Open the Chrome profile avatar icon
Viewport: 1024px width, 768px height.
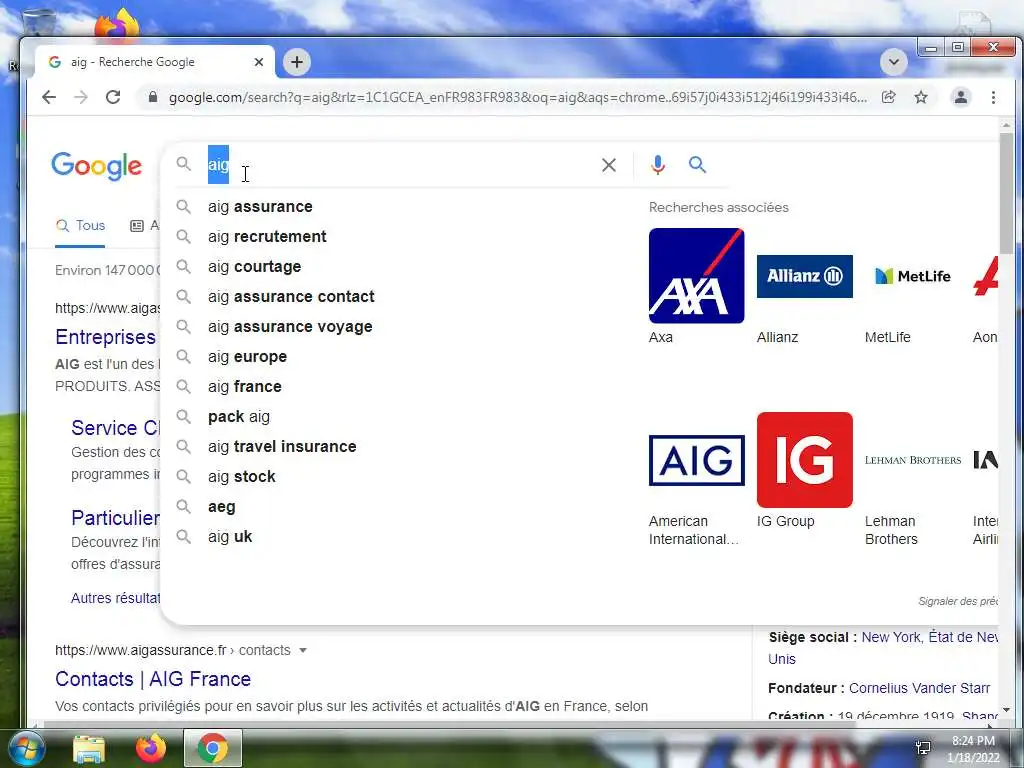tap(961, 97)
